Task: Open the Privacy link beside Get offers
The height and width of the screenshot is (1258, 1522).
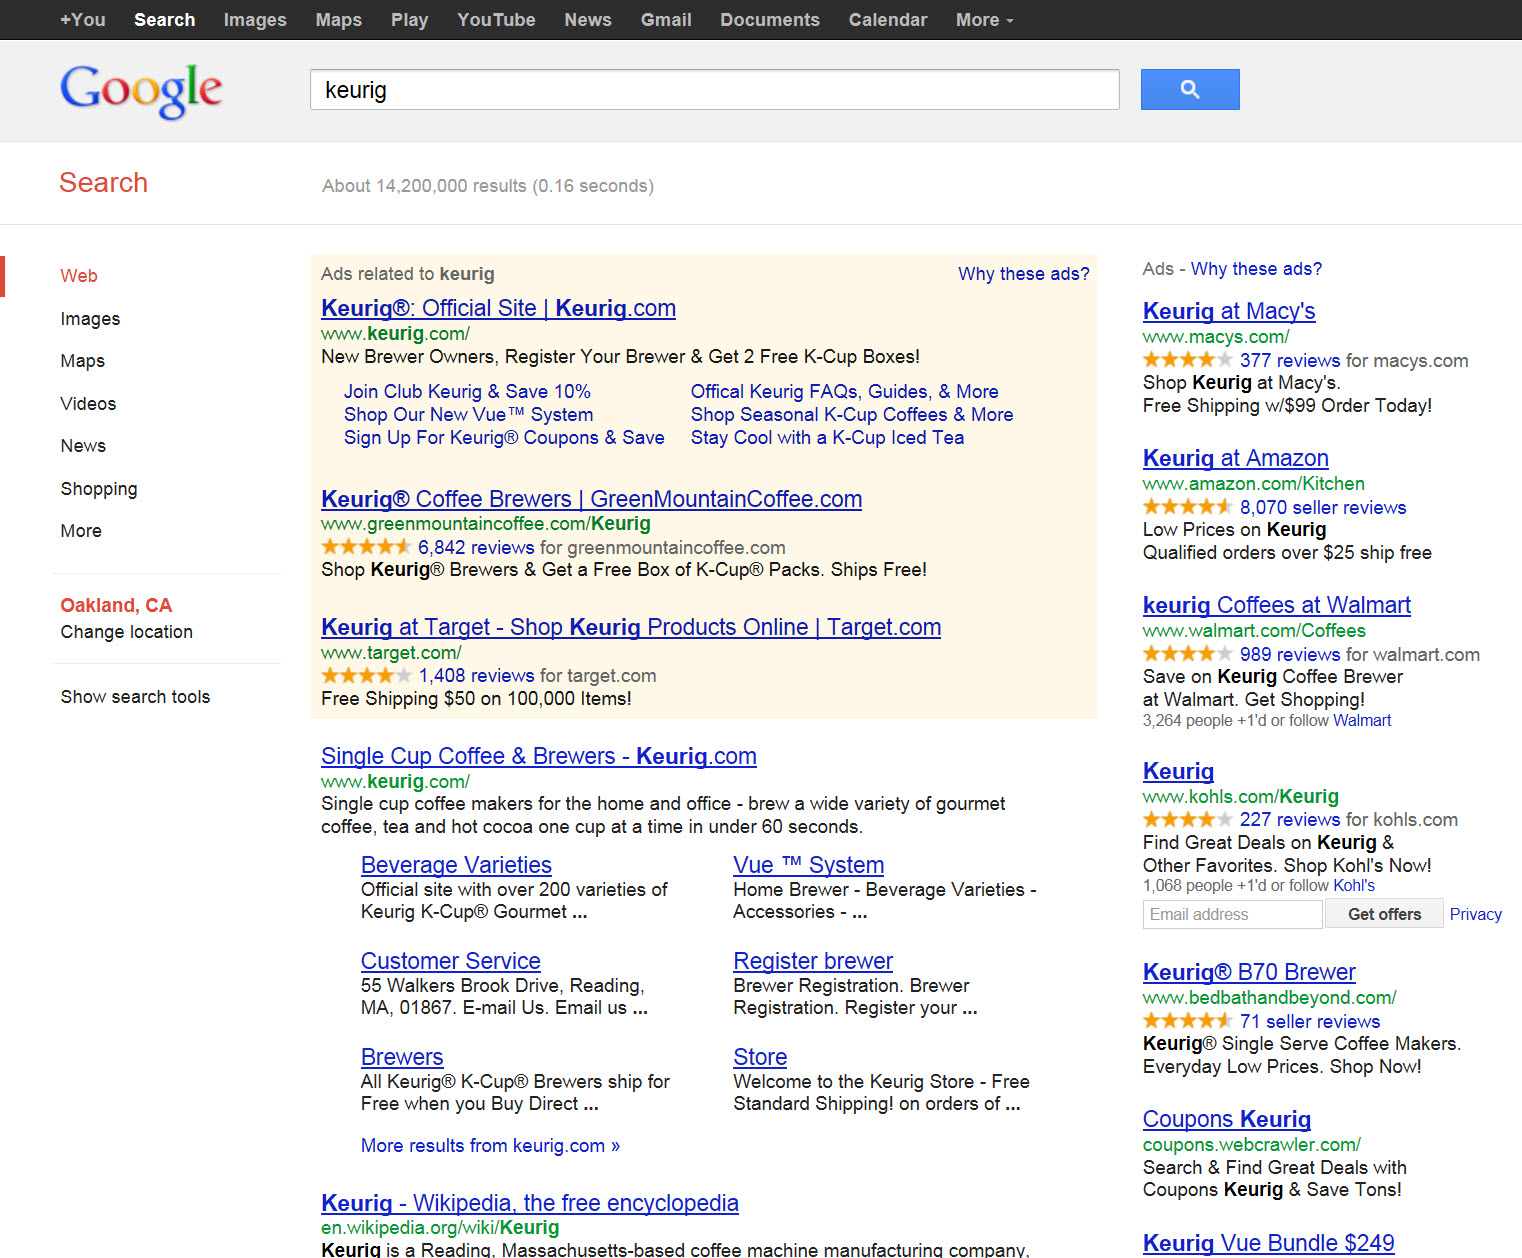Action: [x=1476, y=914]
